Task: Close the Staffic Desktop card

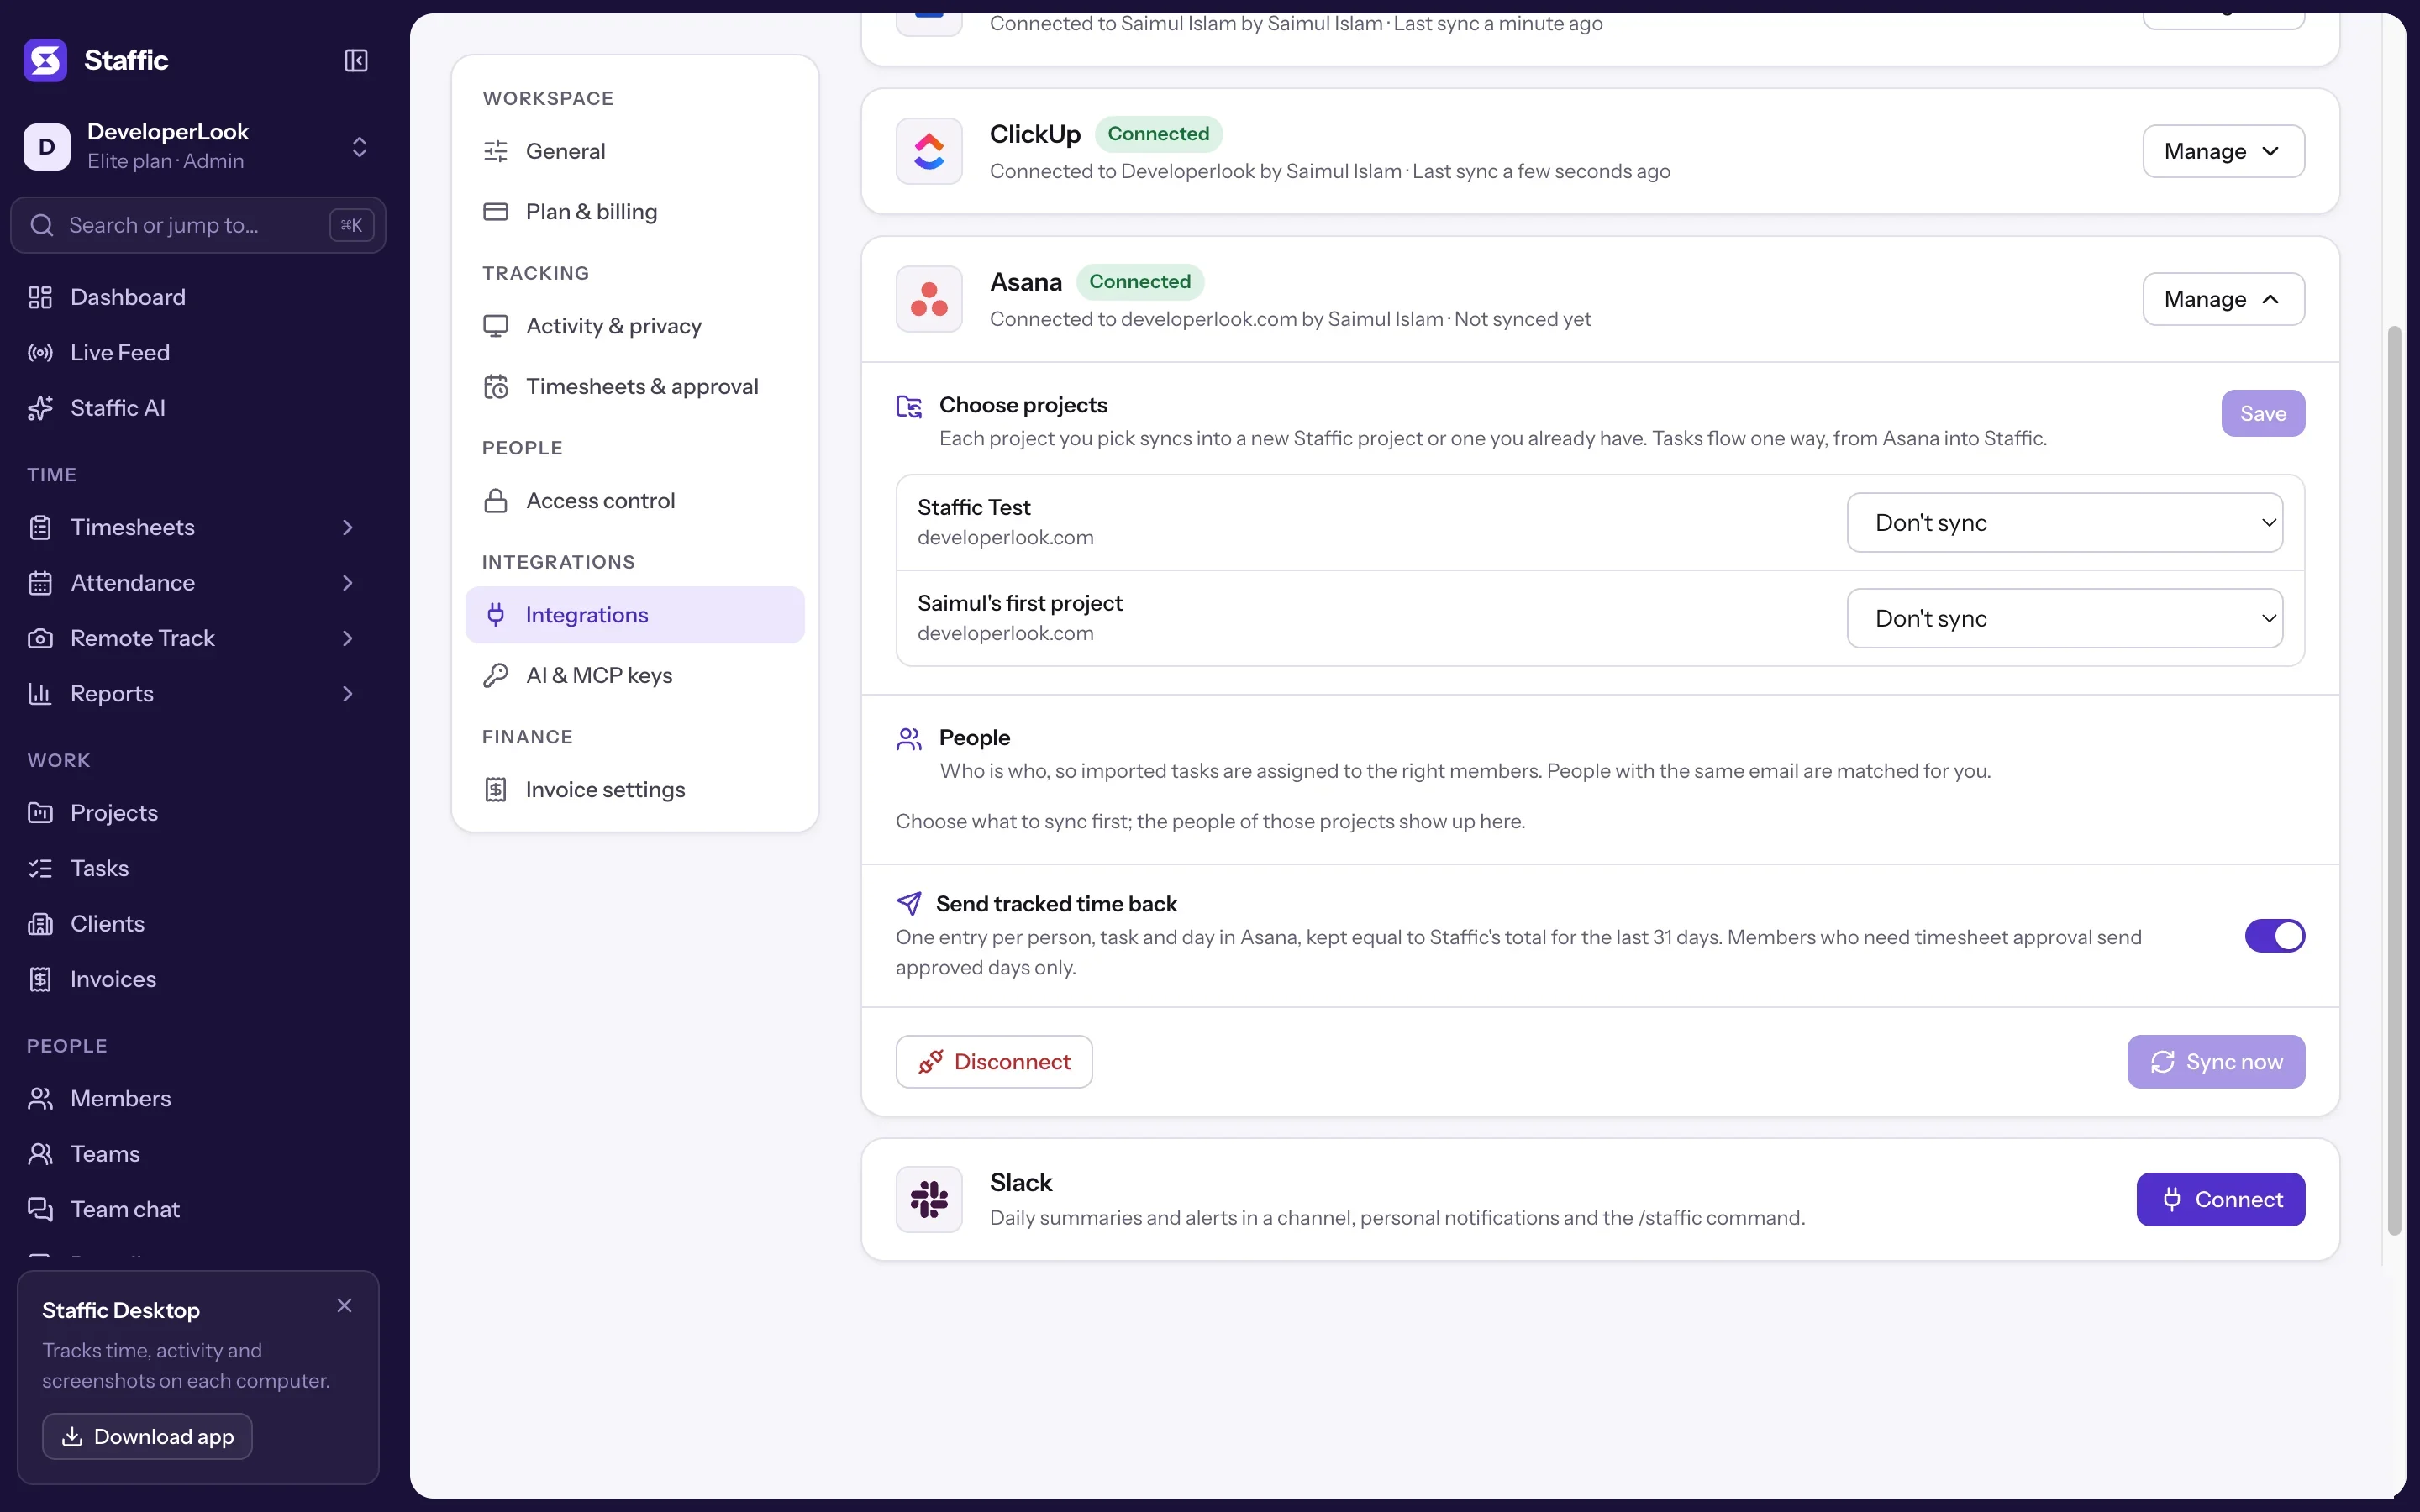Action: tap(344, 1305)
